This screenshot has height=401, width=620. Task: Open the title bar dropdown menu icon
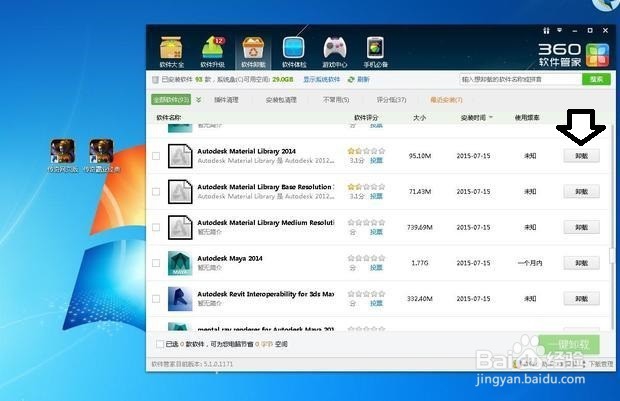tap(560, 30)
